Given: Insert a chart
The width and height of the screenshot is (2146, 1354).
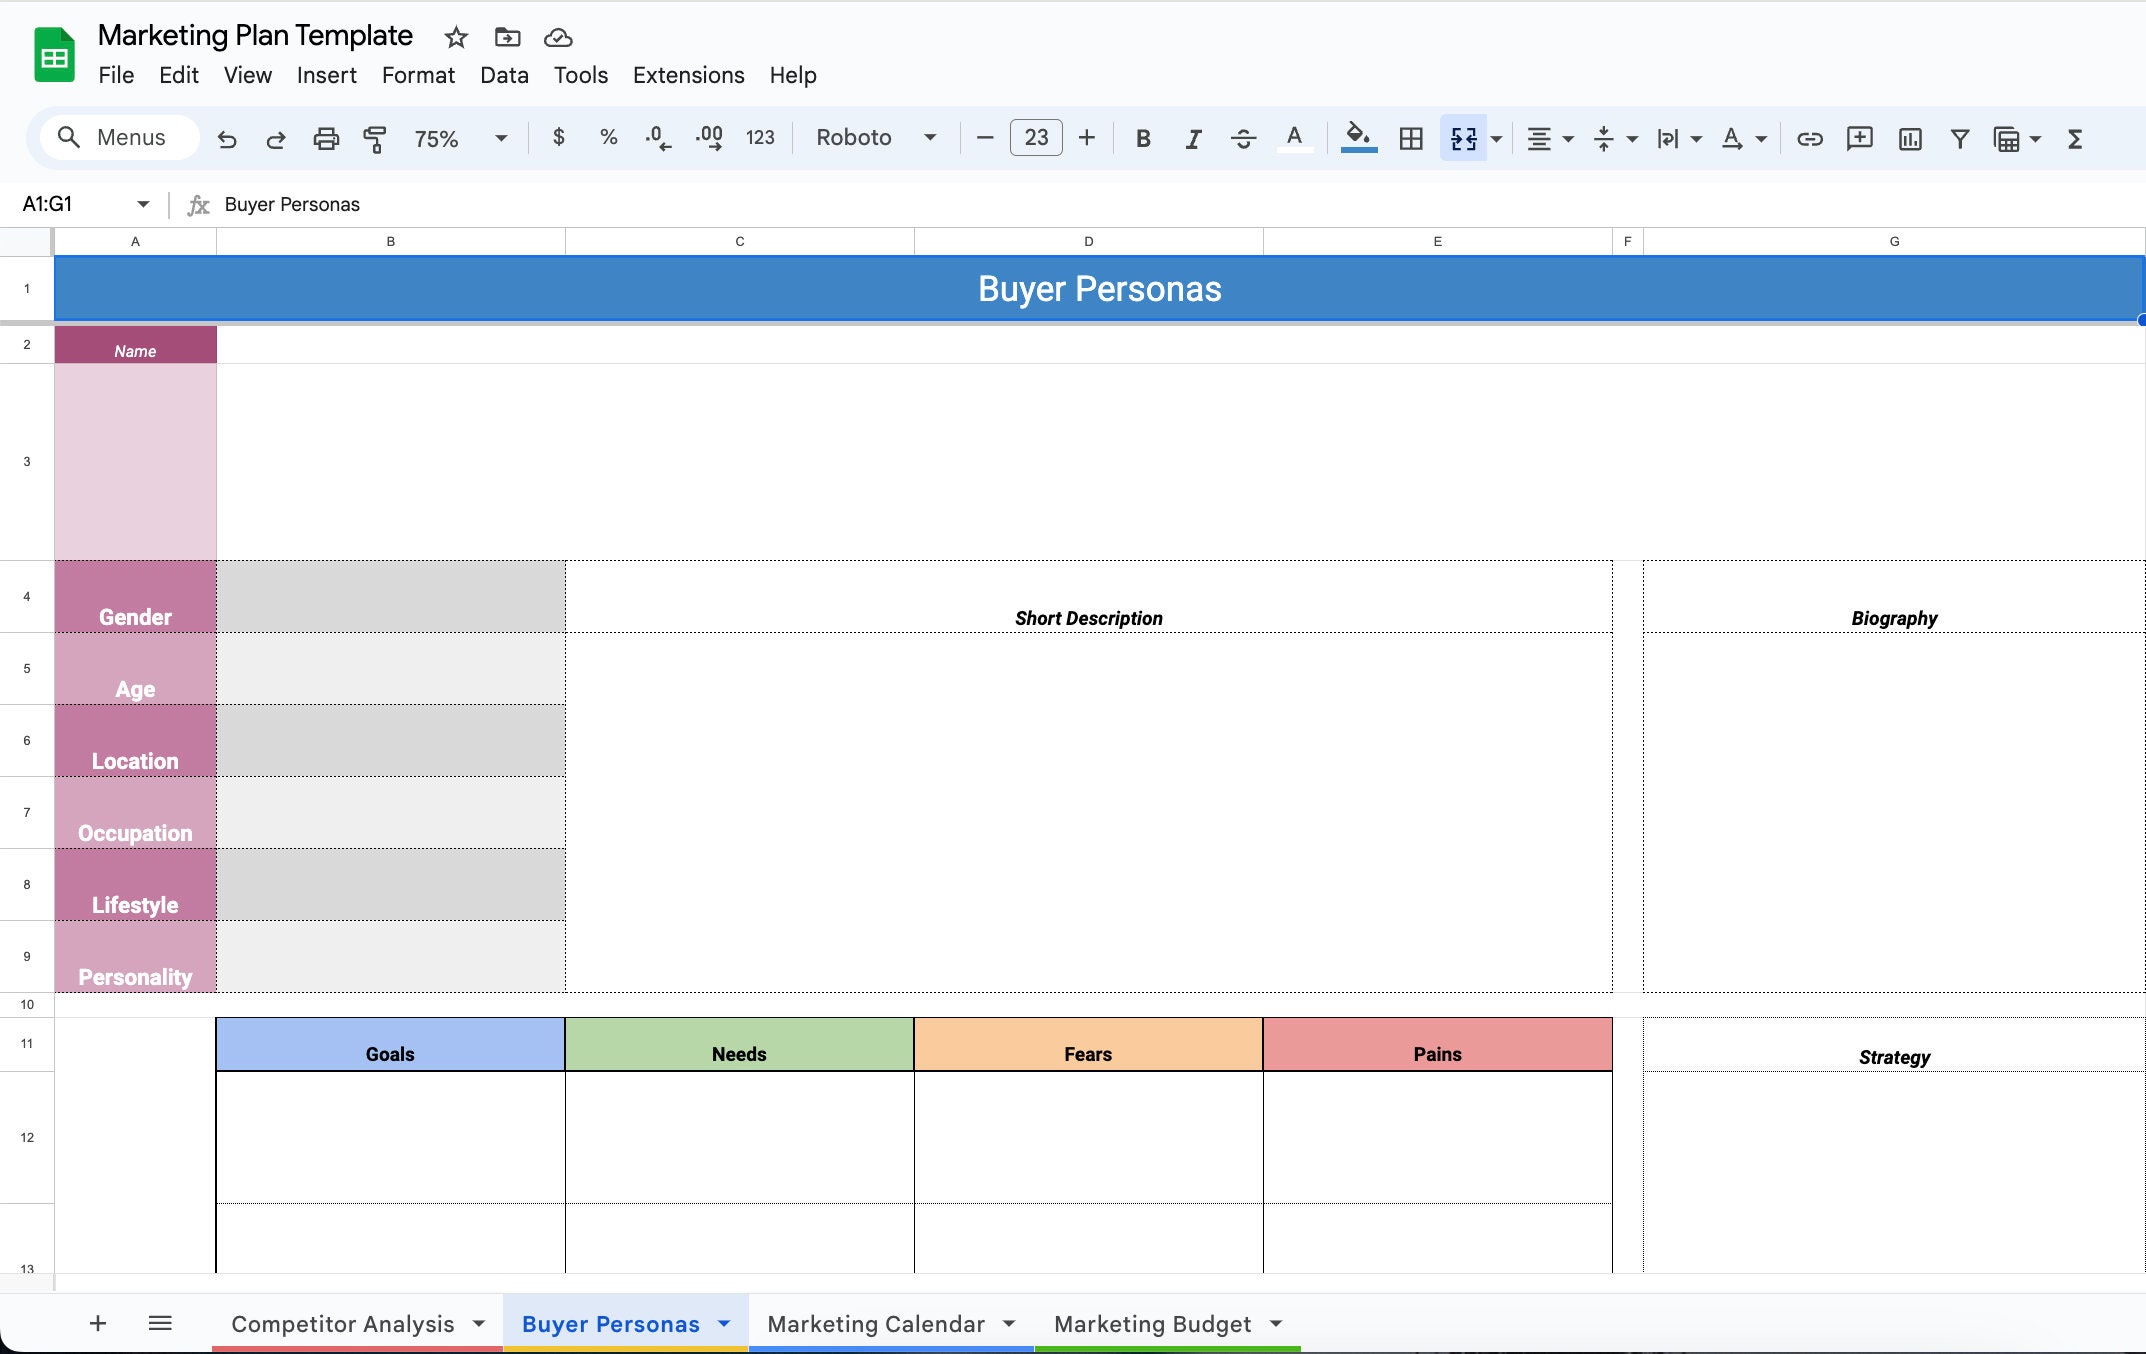Looking at the screenshot, I should pyautogui.click(x=1909, y=138).
